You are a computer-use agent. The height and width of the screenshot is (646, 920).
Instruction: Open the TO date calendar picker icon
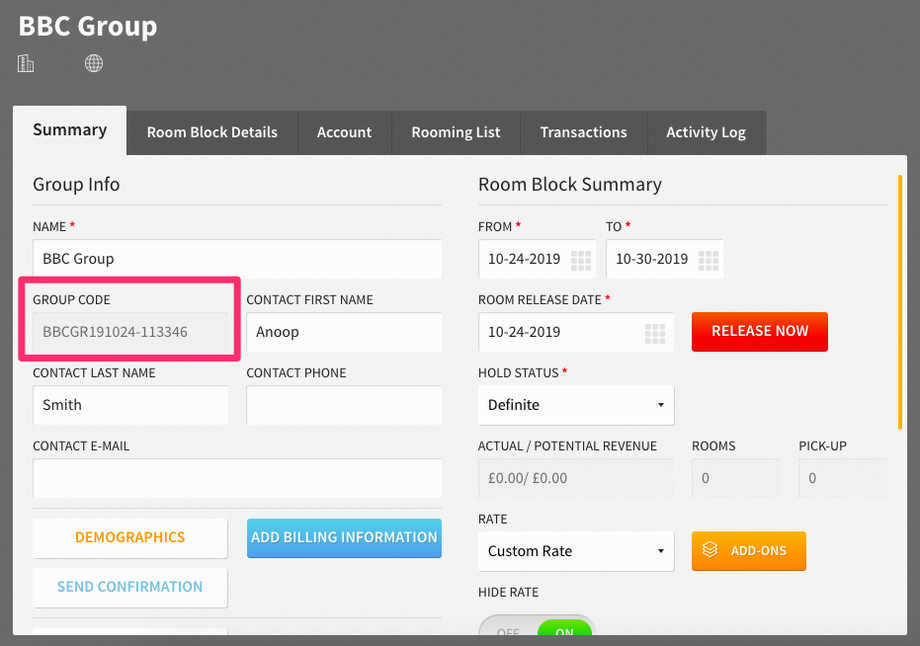[x=708, y=260]
